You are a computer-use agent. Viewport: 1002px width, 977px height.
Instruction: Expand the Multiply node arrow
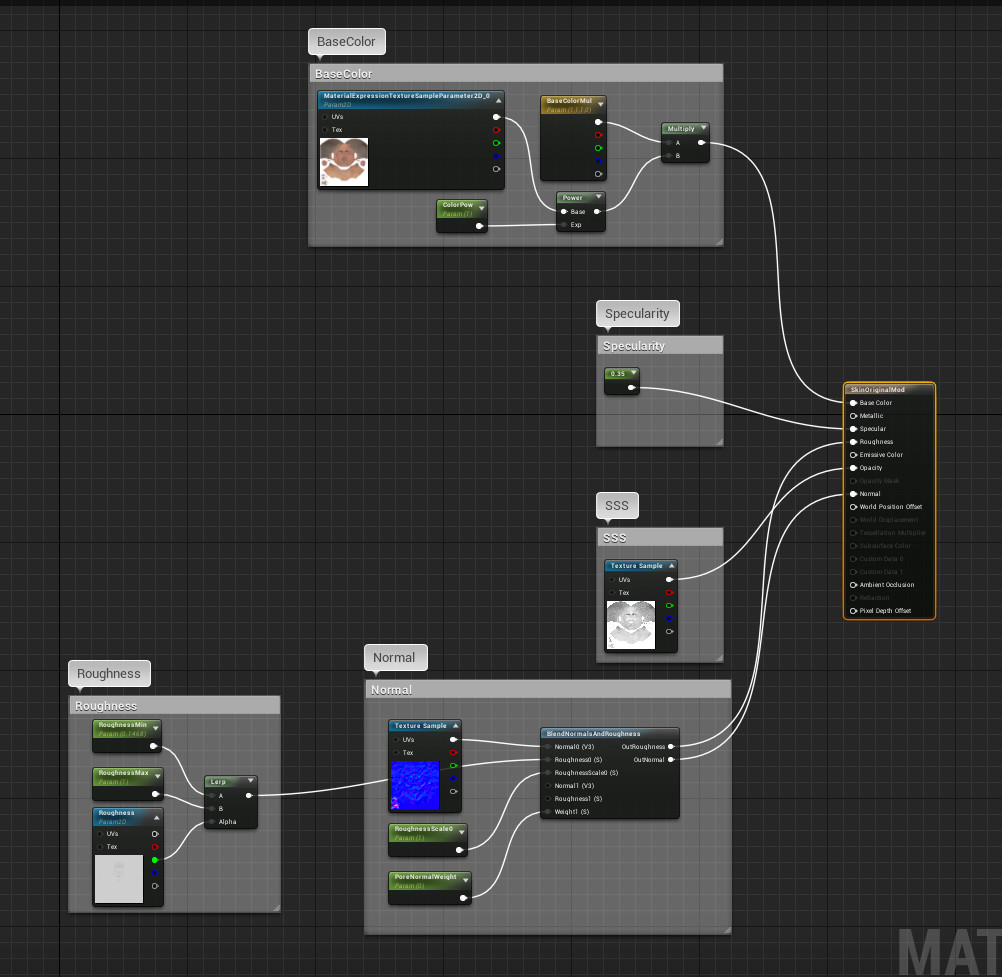[704, 128]
